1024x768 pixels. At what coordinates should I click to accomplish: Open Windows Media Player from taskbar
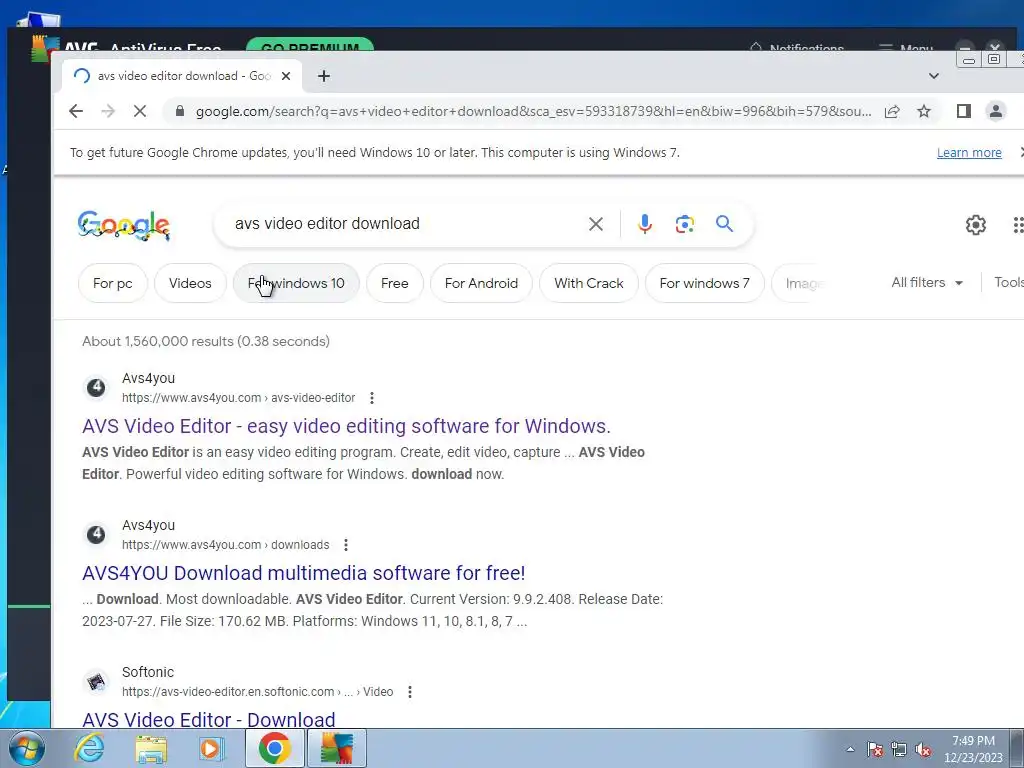point(211,748)
